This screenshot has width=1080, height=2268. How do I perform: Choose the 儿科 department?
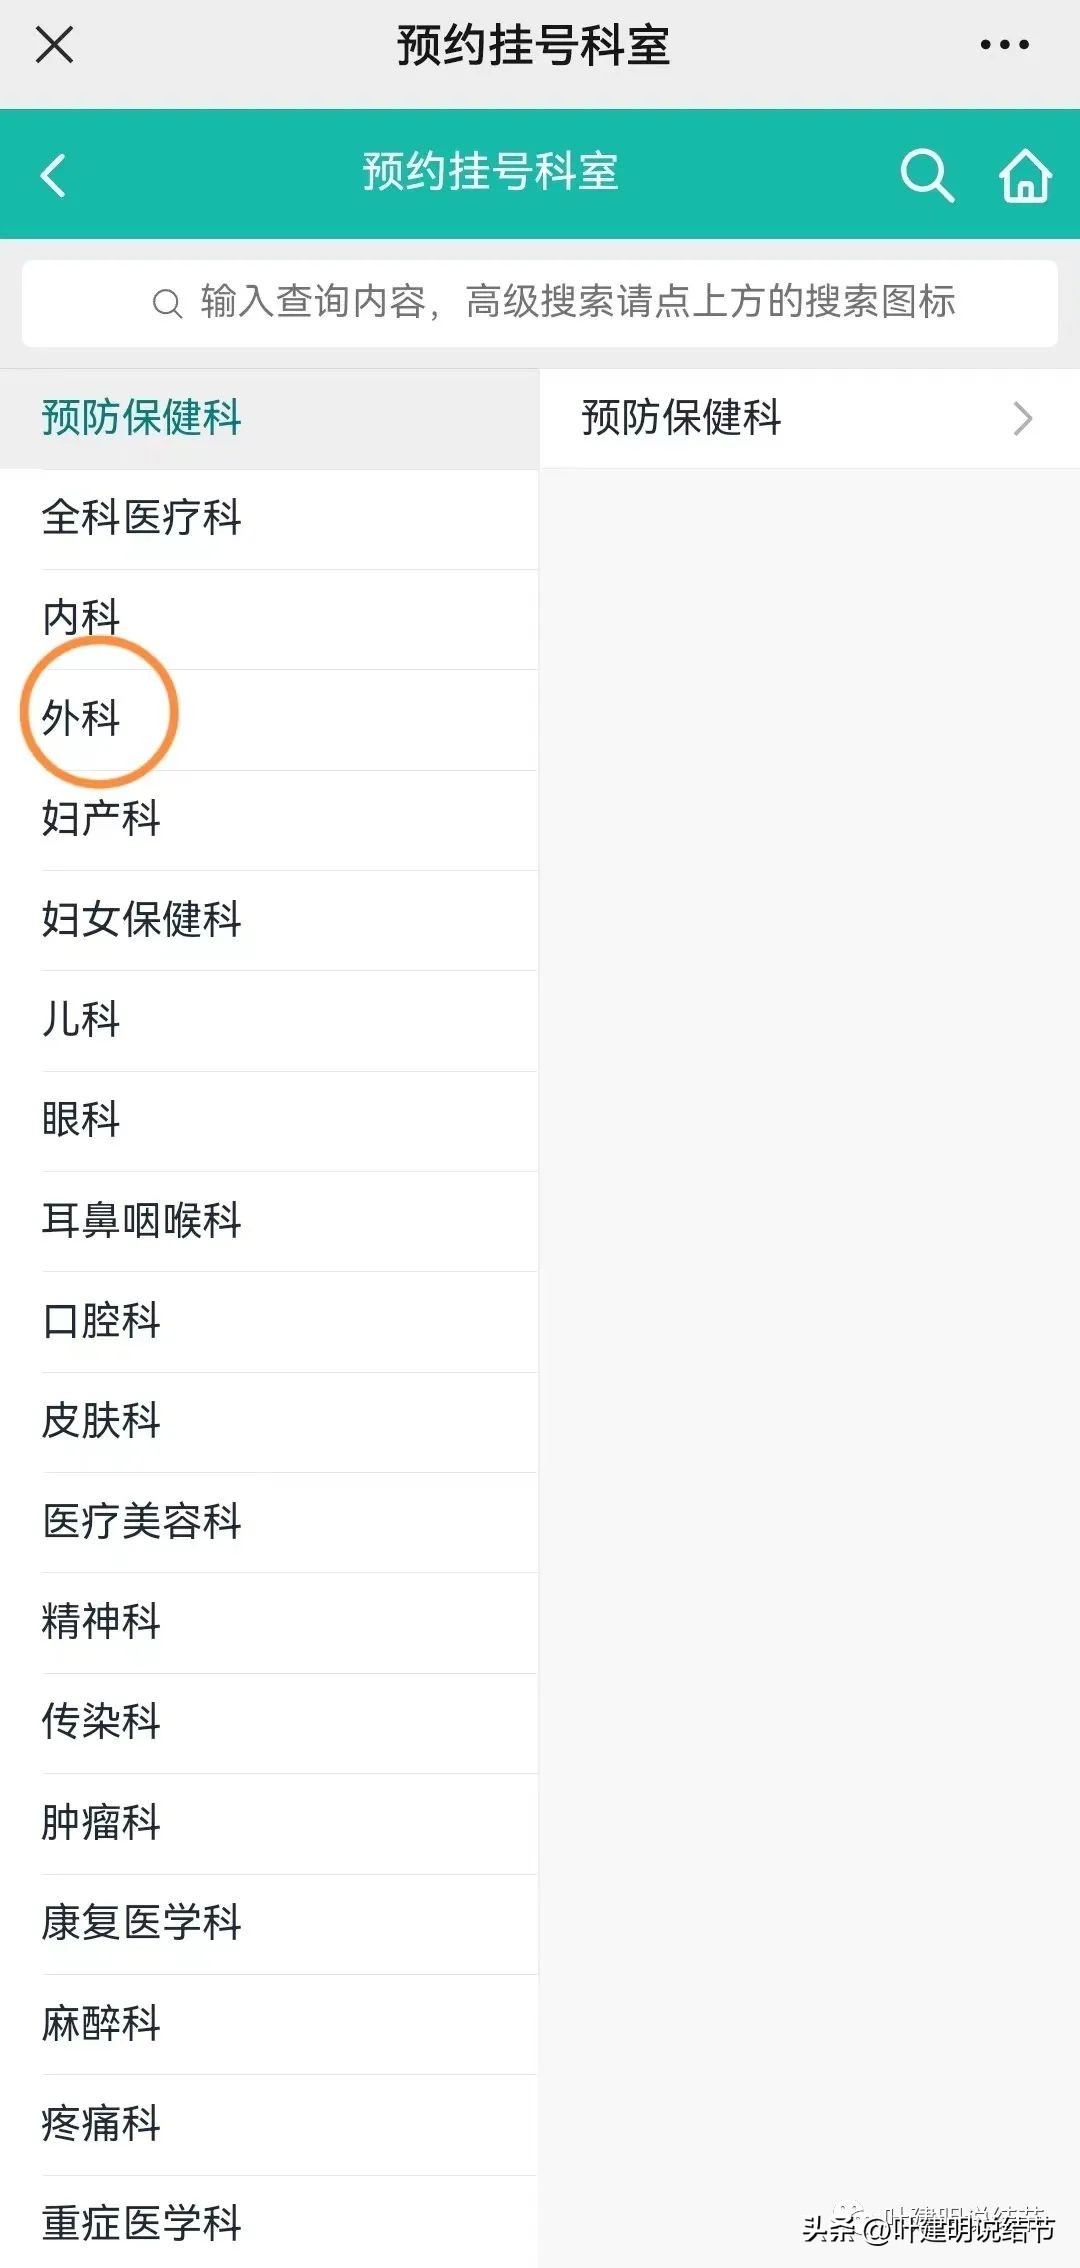82,1020
